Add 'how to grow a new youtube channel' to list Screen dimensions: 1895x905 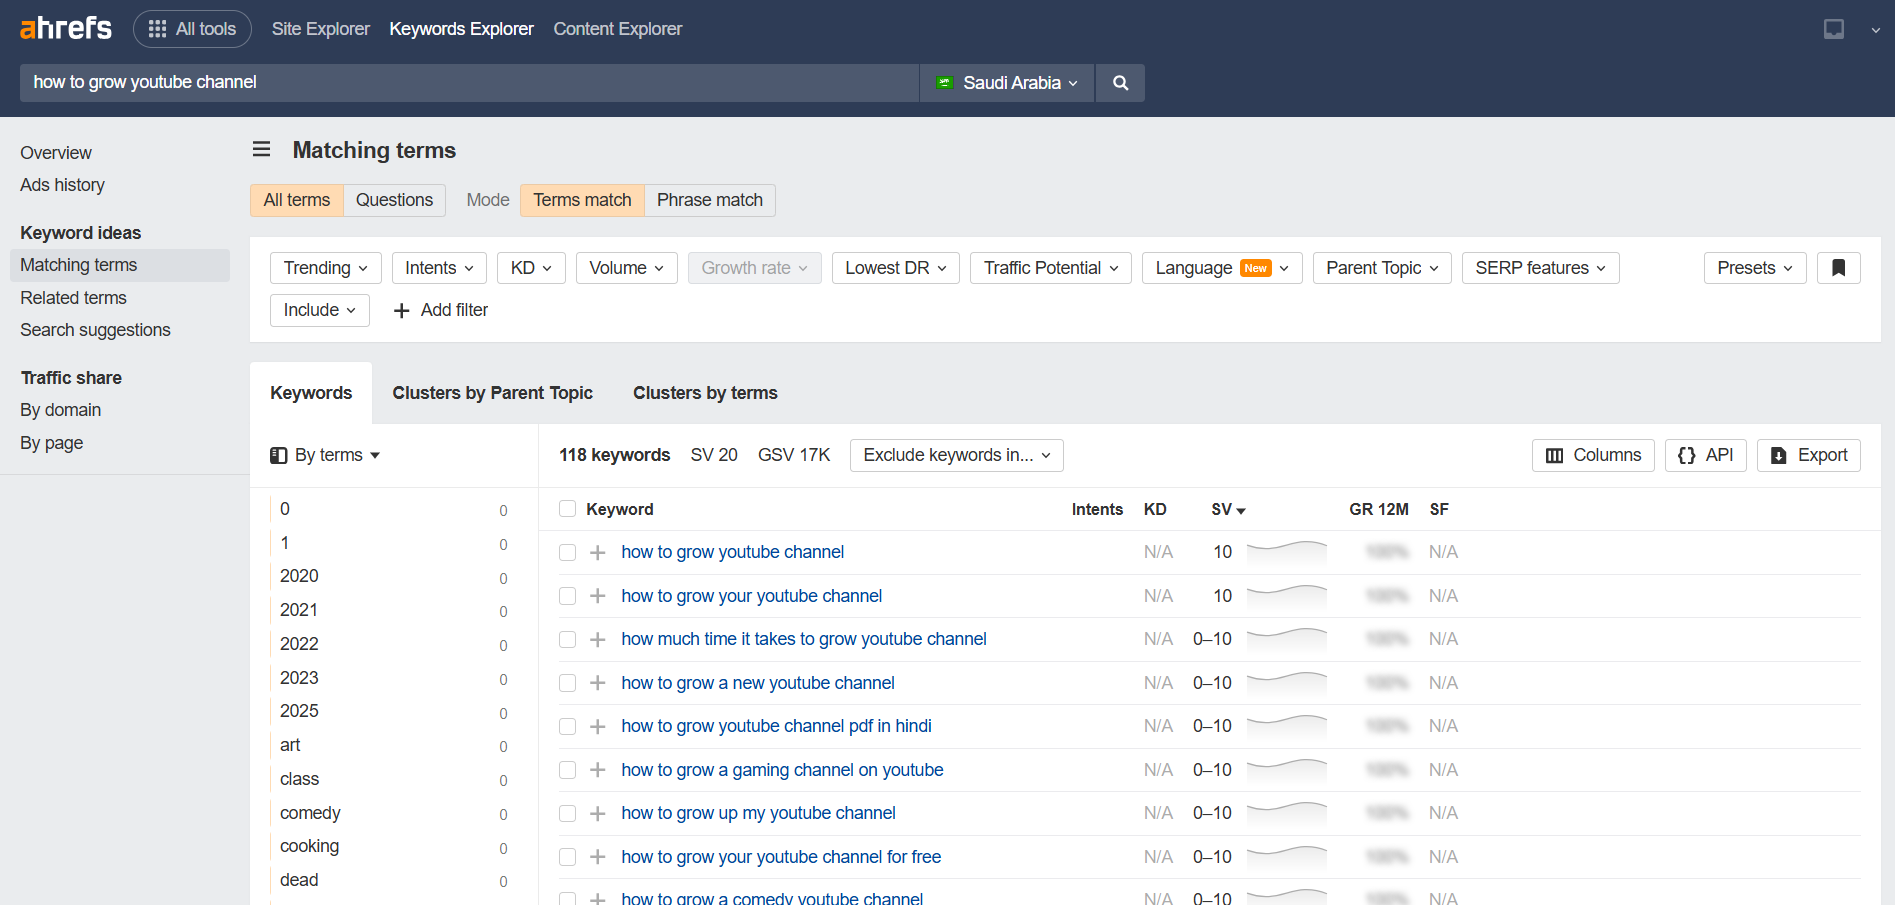coord(597,683)
